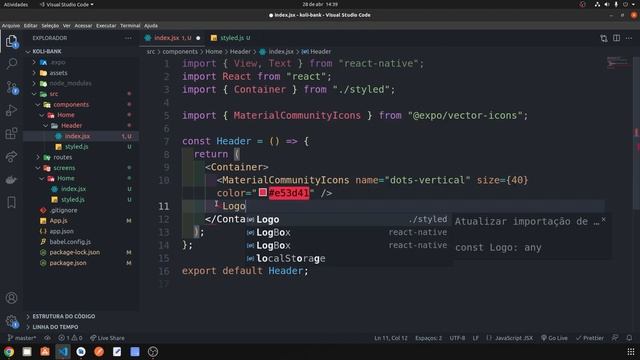Switch to the index.jsx editor tab

(x=172, y=38)
